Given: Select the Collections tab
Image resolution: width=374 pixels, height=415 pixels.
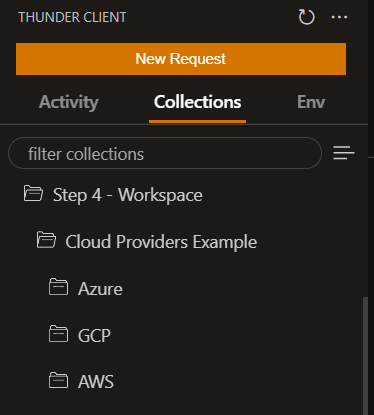Looking at the screenshot, I should [x=197, y=102].
